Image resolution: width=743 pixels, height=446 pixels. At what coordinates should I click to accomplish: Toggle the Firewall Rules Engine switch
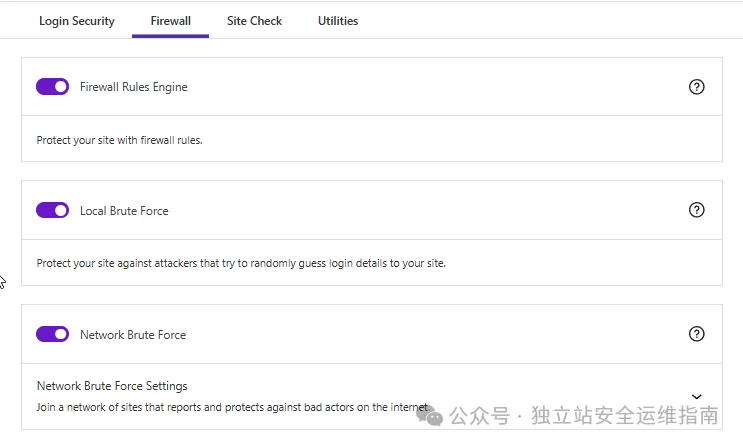53,87
